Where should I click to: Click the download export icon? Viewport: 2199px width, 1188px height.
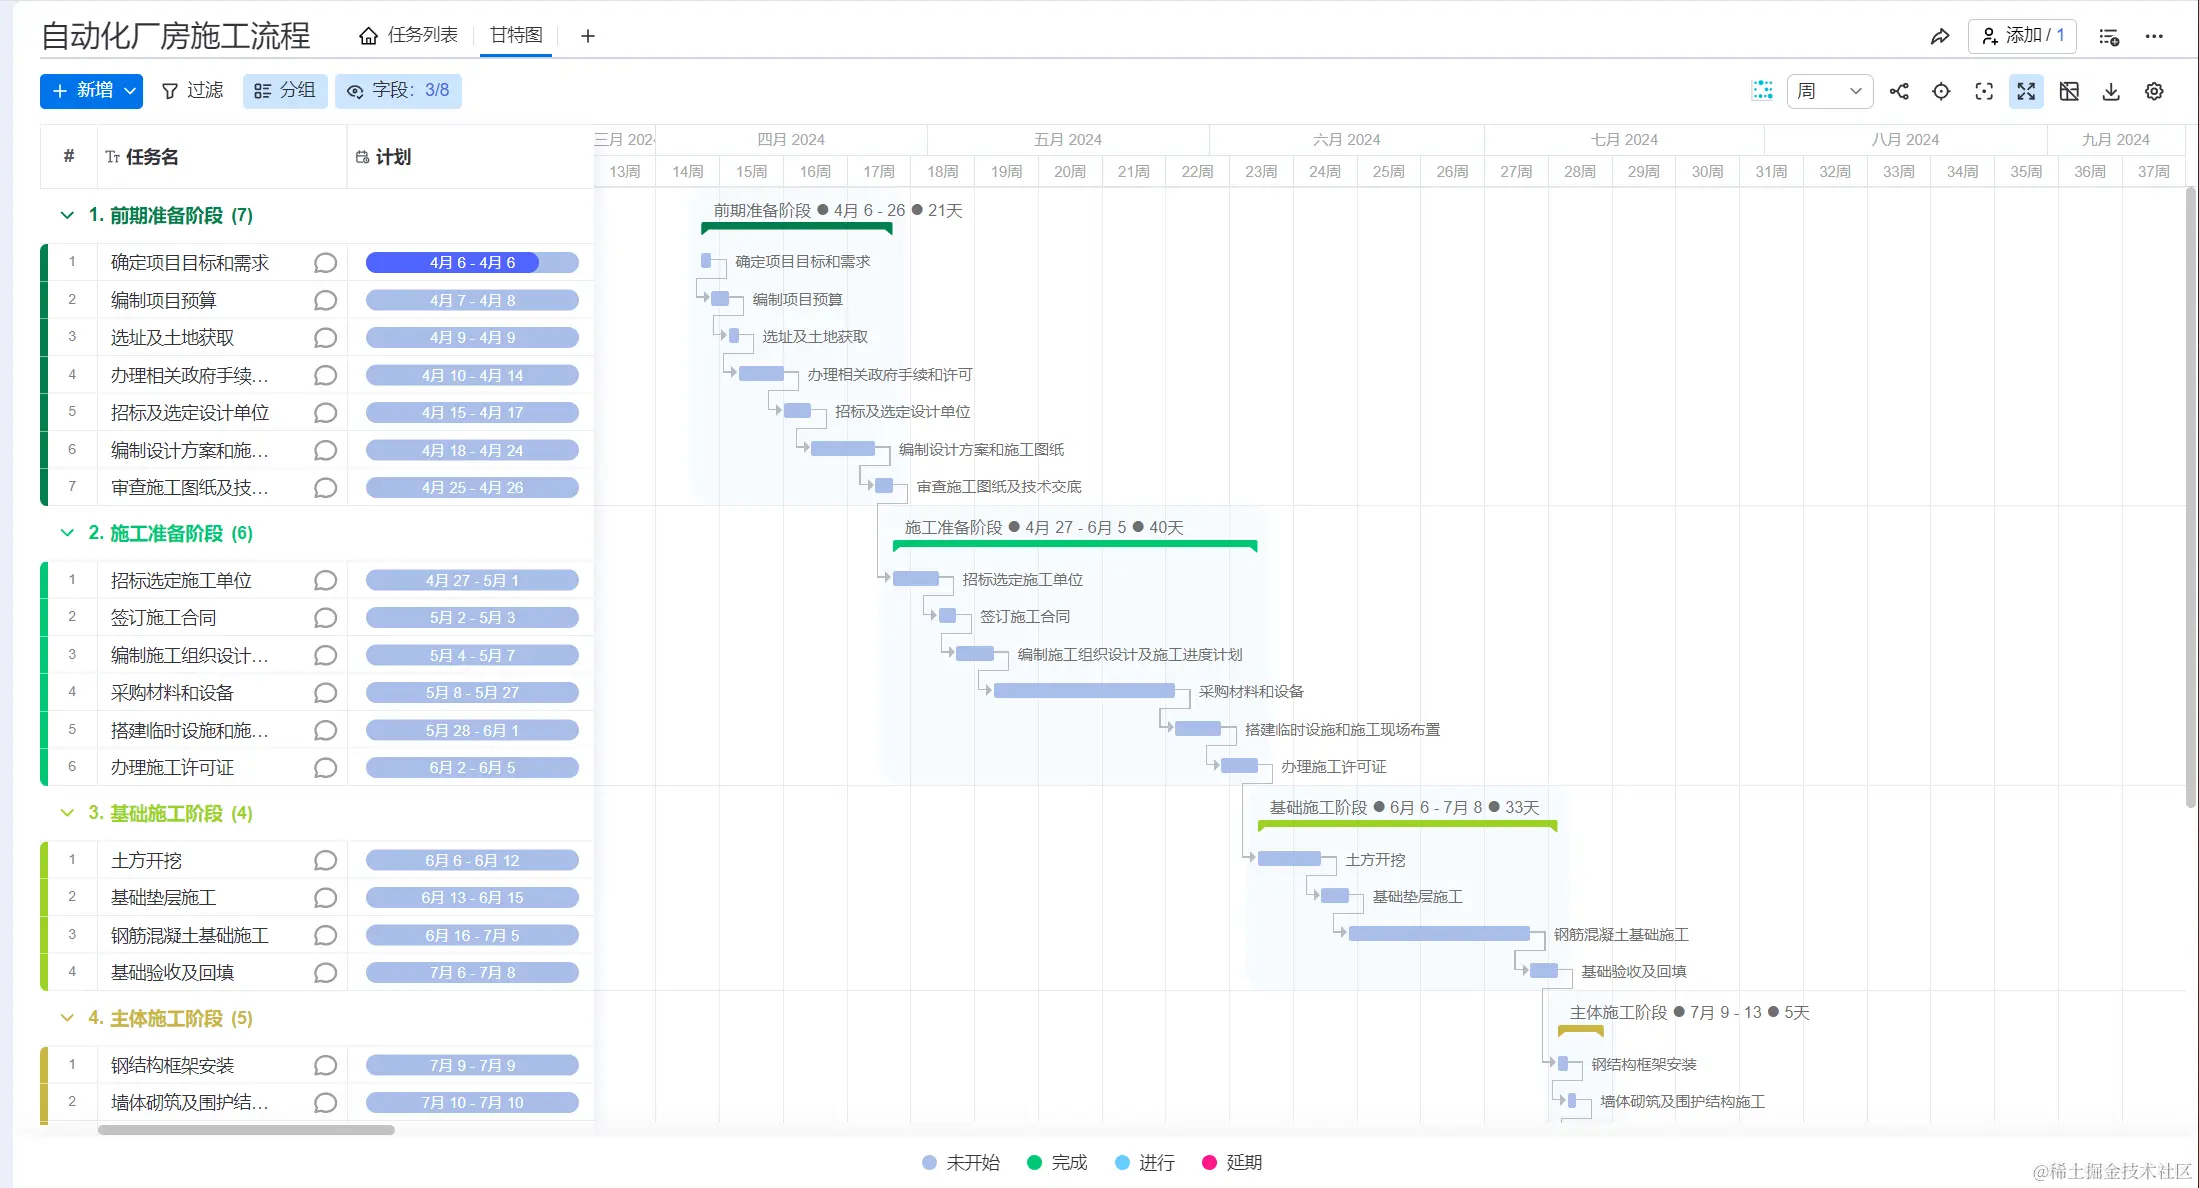pos(2111,91)
